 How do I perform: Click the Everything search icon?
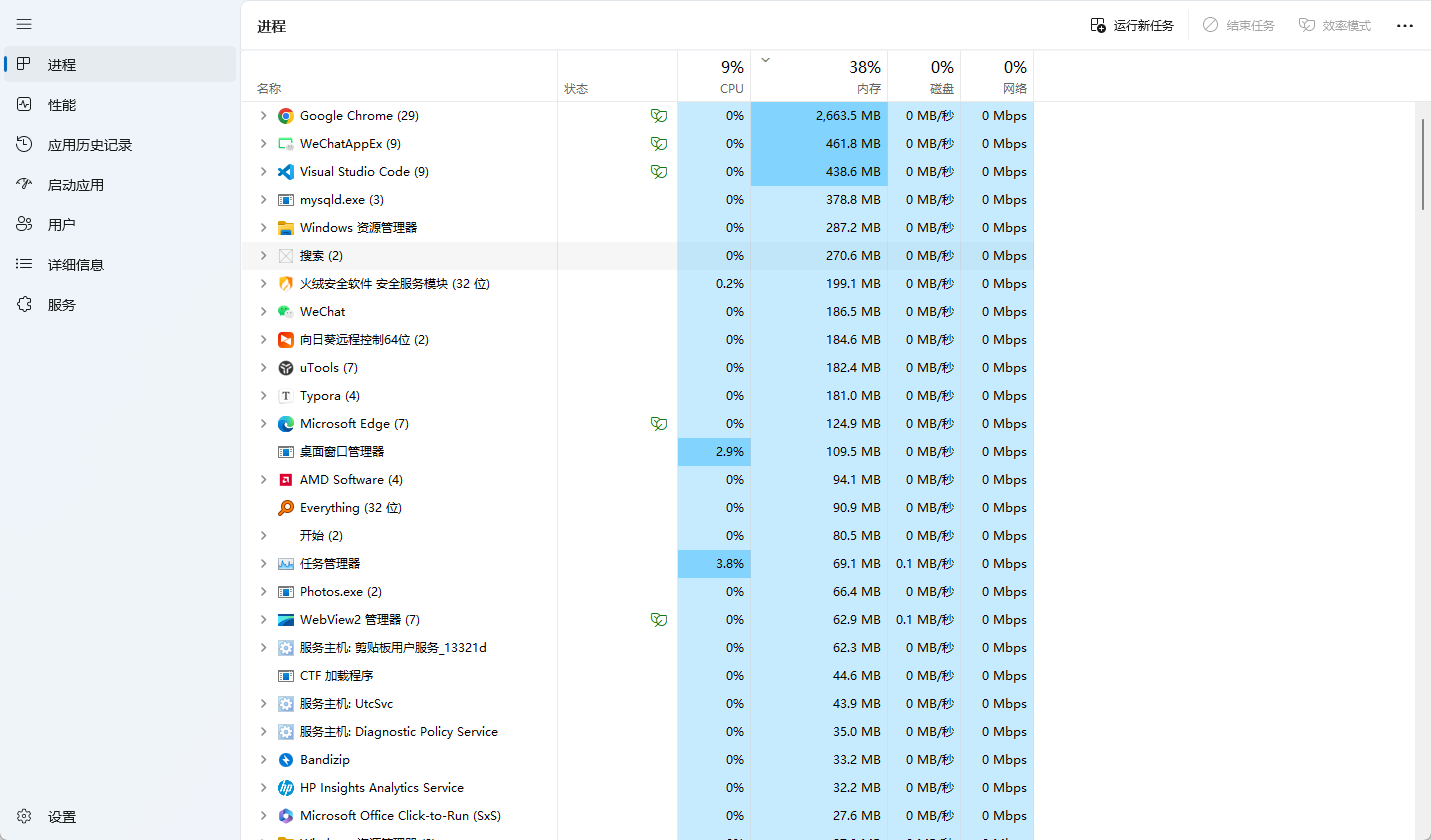click(x=286, y=508)
